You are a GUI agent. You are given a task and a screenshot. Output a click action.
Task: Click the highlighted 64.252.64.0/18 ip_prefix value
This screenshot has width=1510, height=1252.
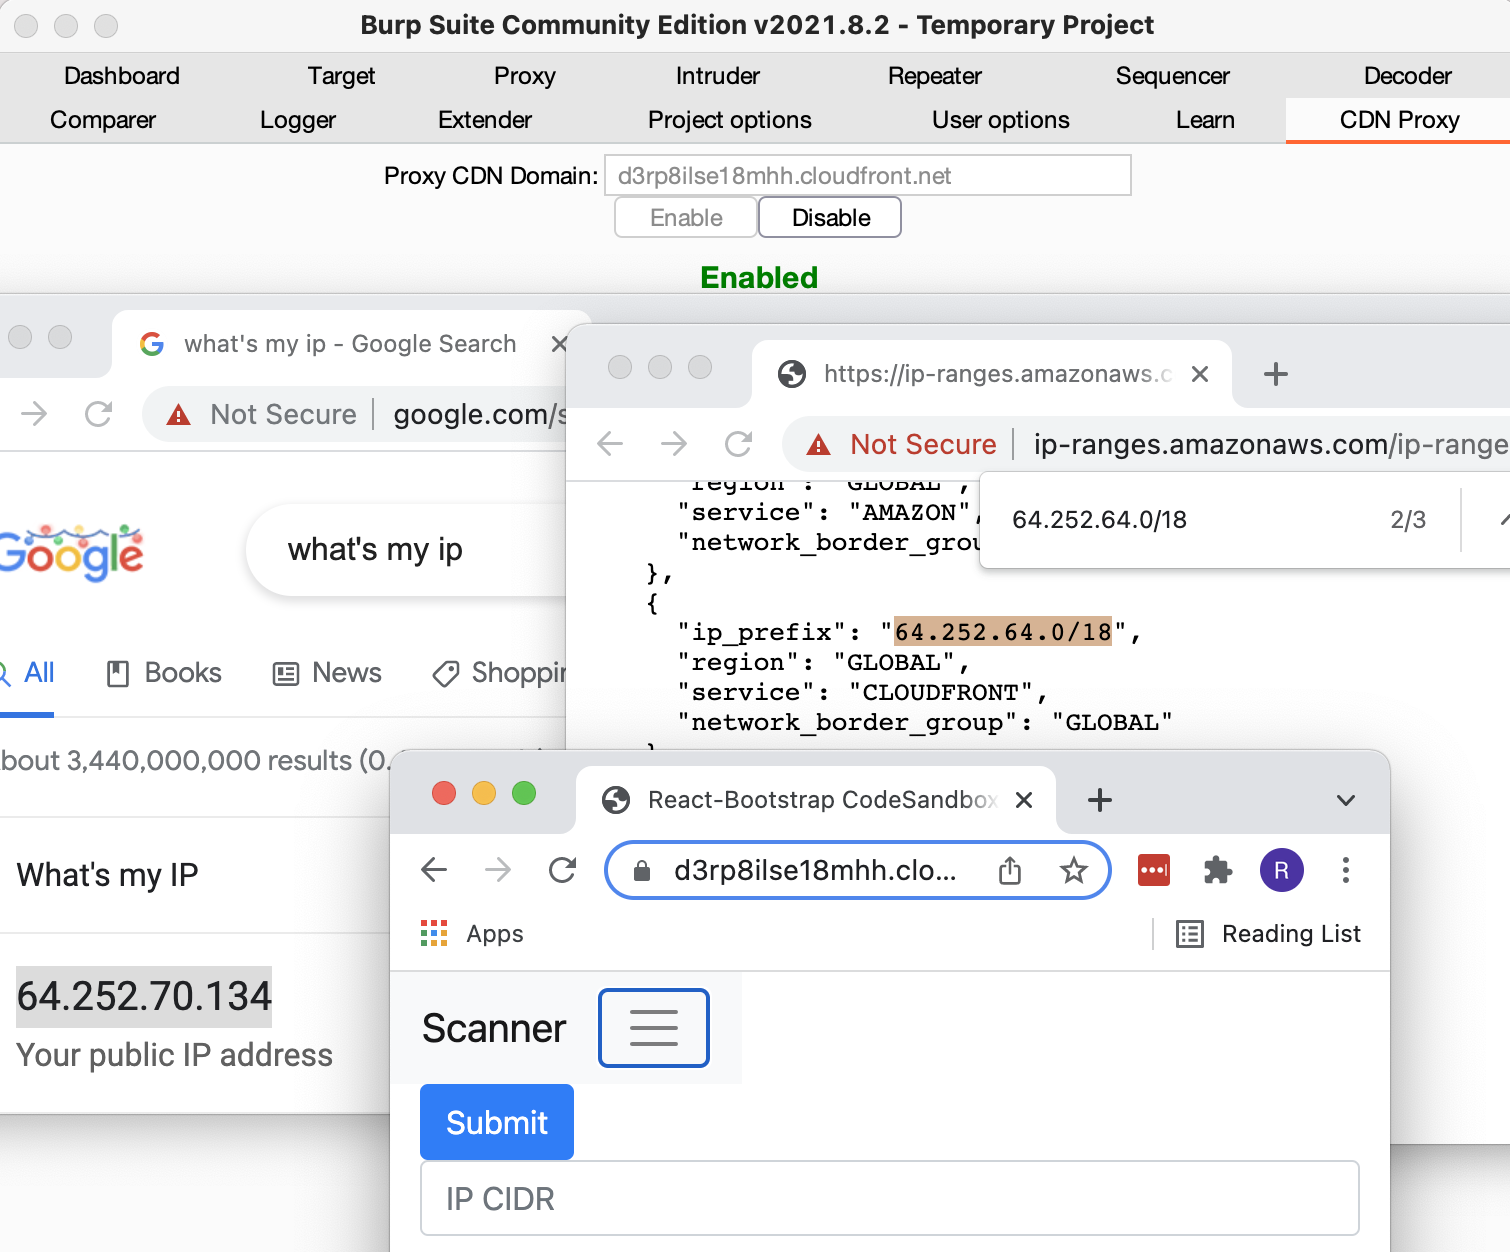tap(1003, 632)
